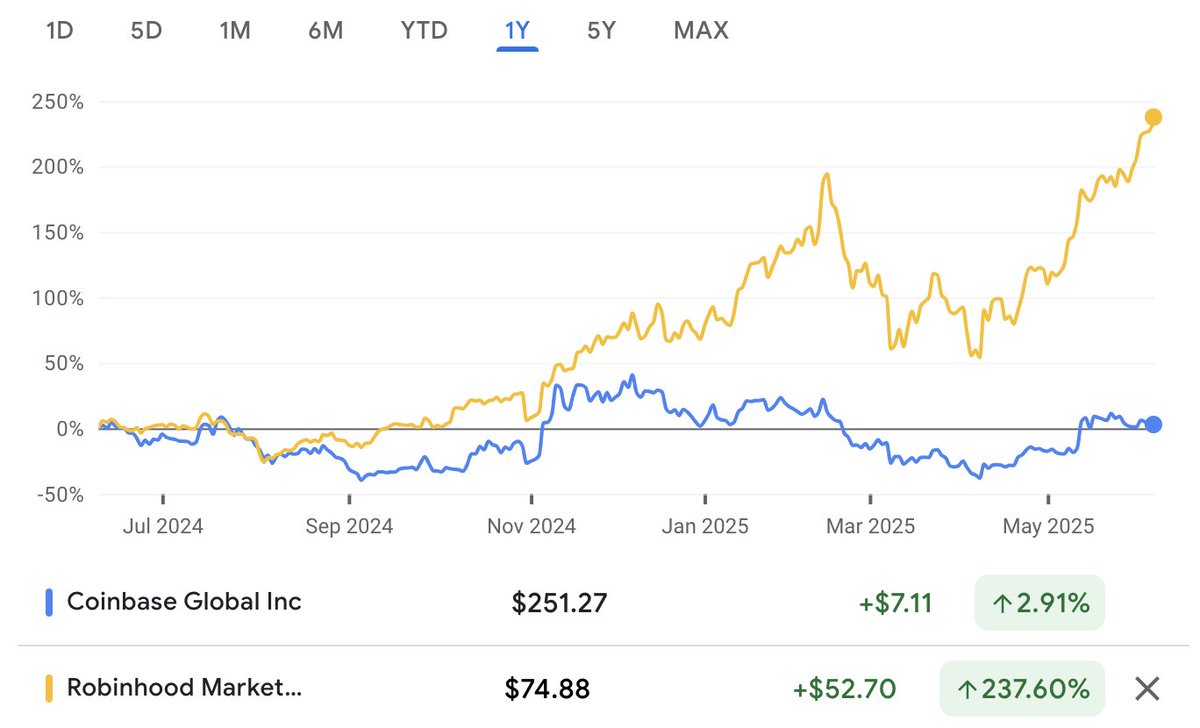Click the blue Coinbase color marker
The height and width of the screenshot is (728, 1200).
tap(48, 602)
